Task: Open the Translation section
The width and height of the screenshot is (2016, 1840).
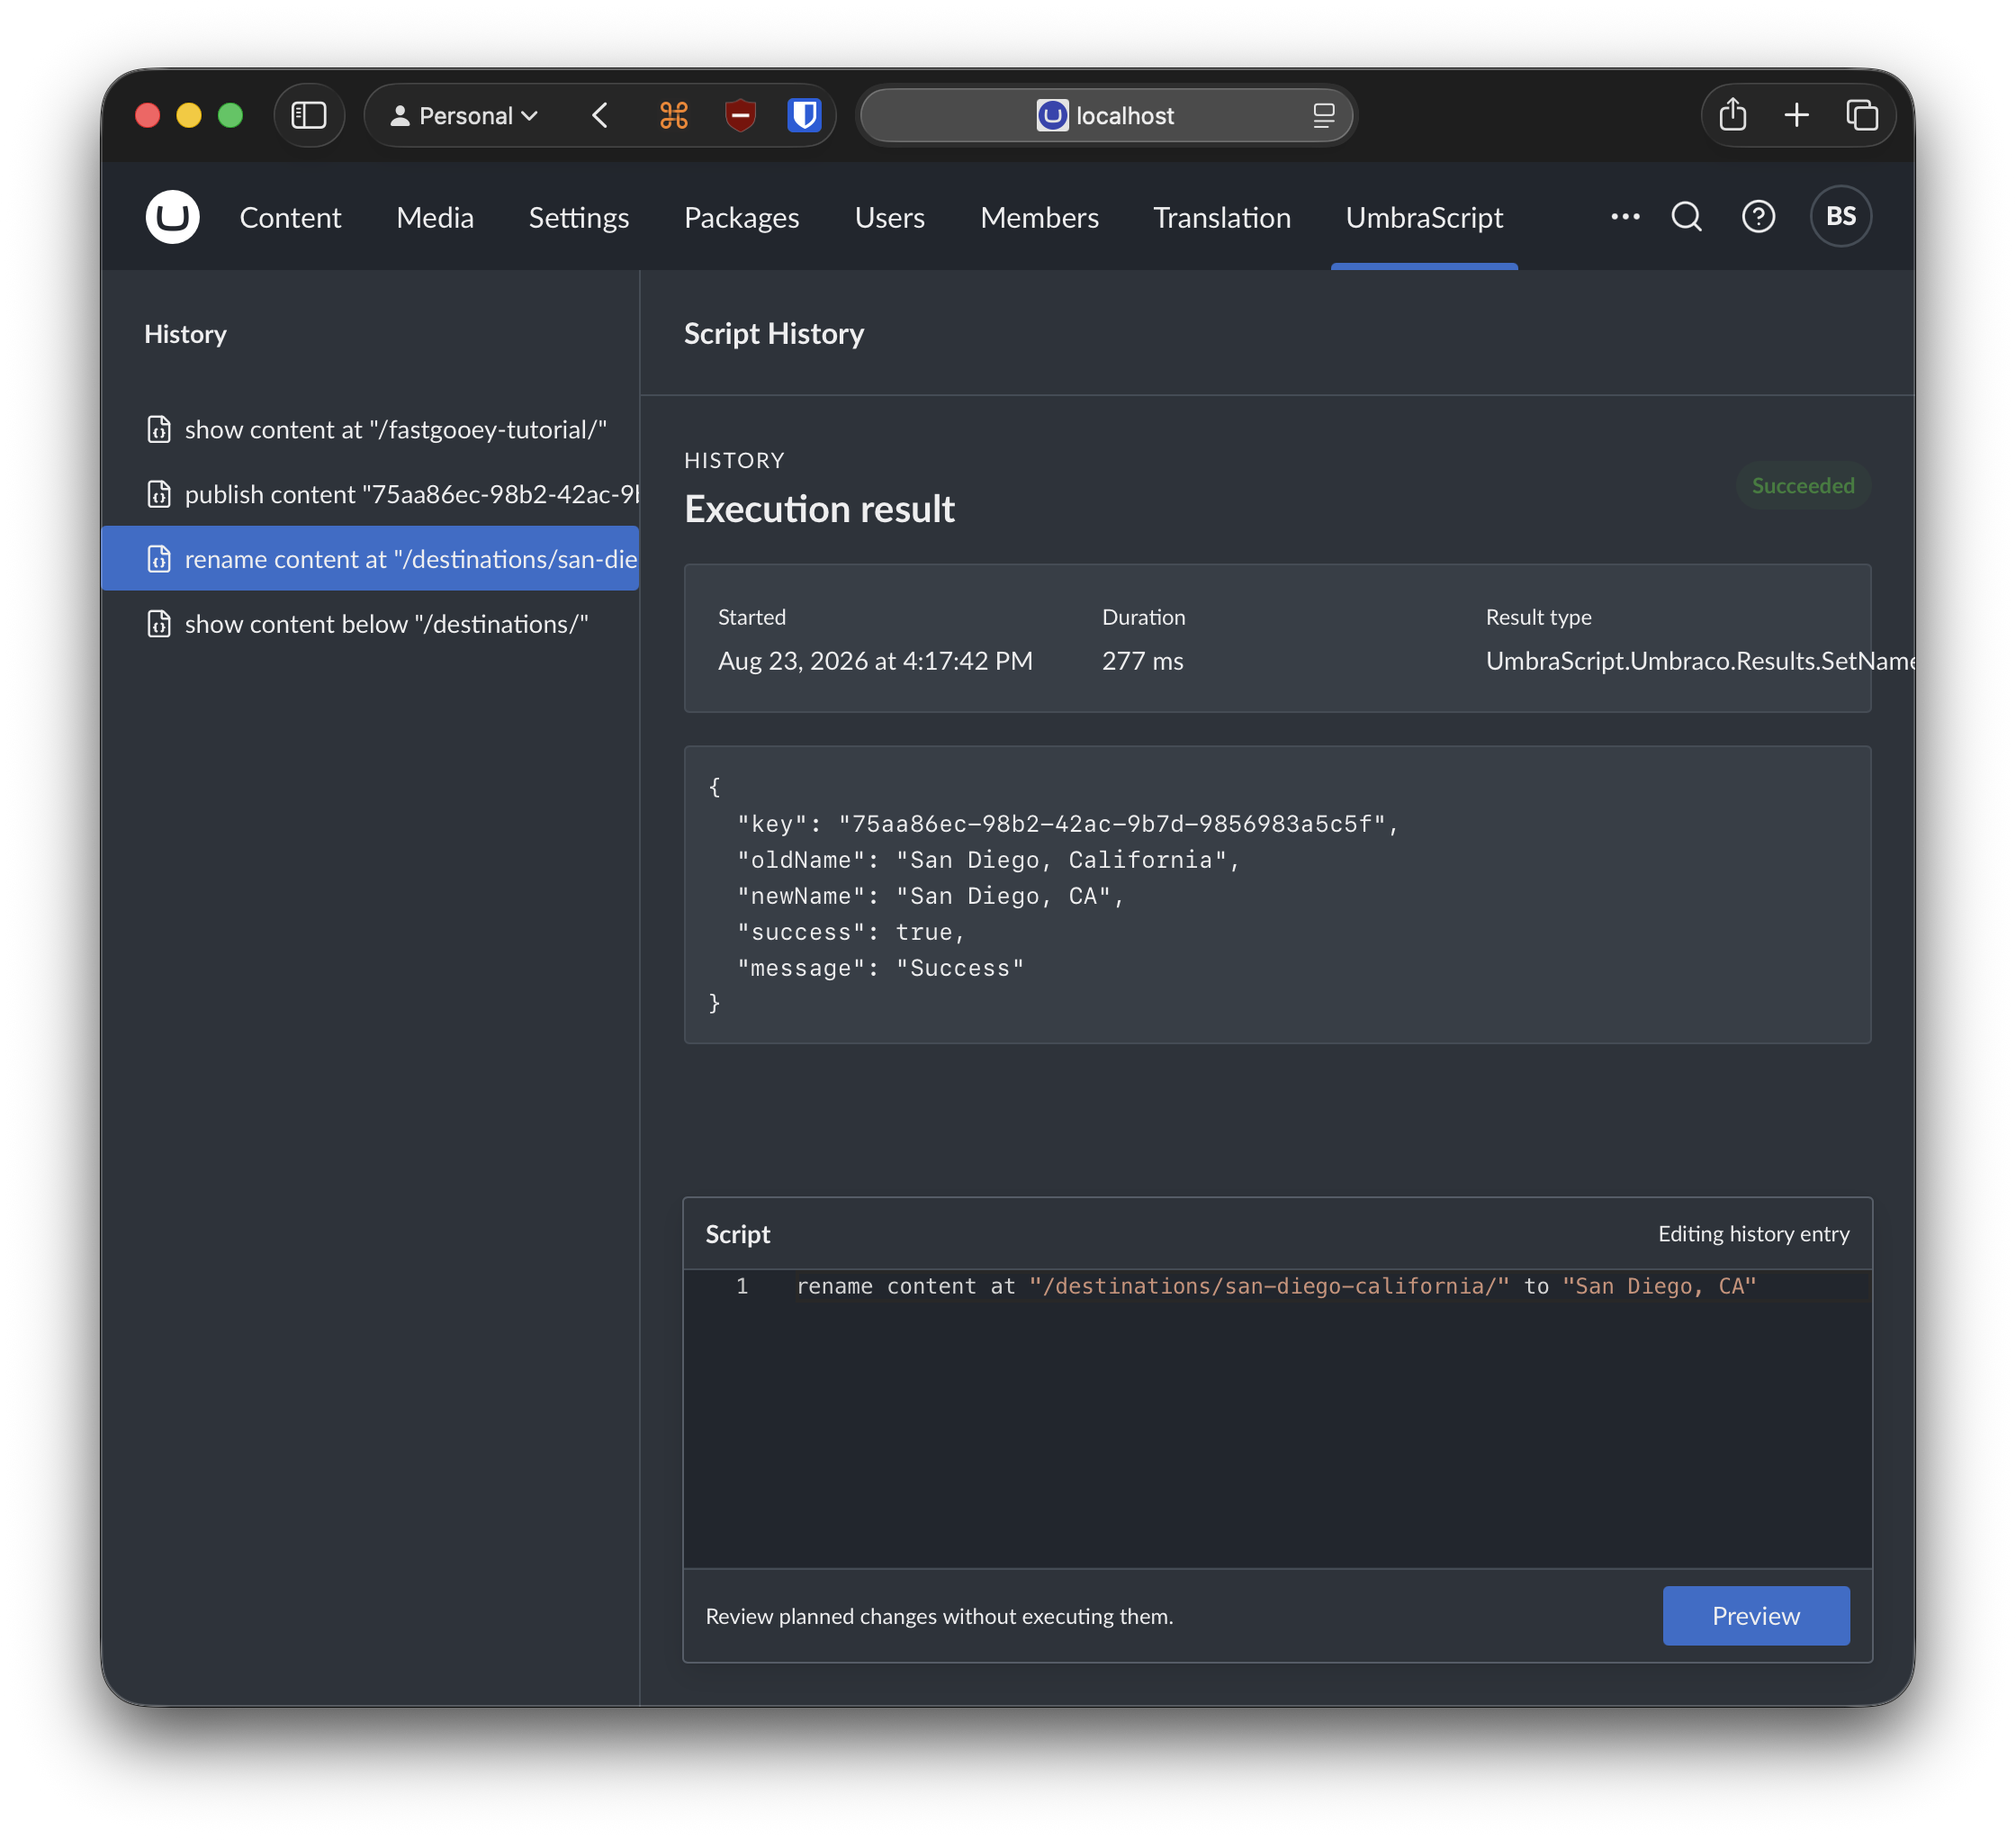Action: point(1222,217)
